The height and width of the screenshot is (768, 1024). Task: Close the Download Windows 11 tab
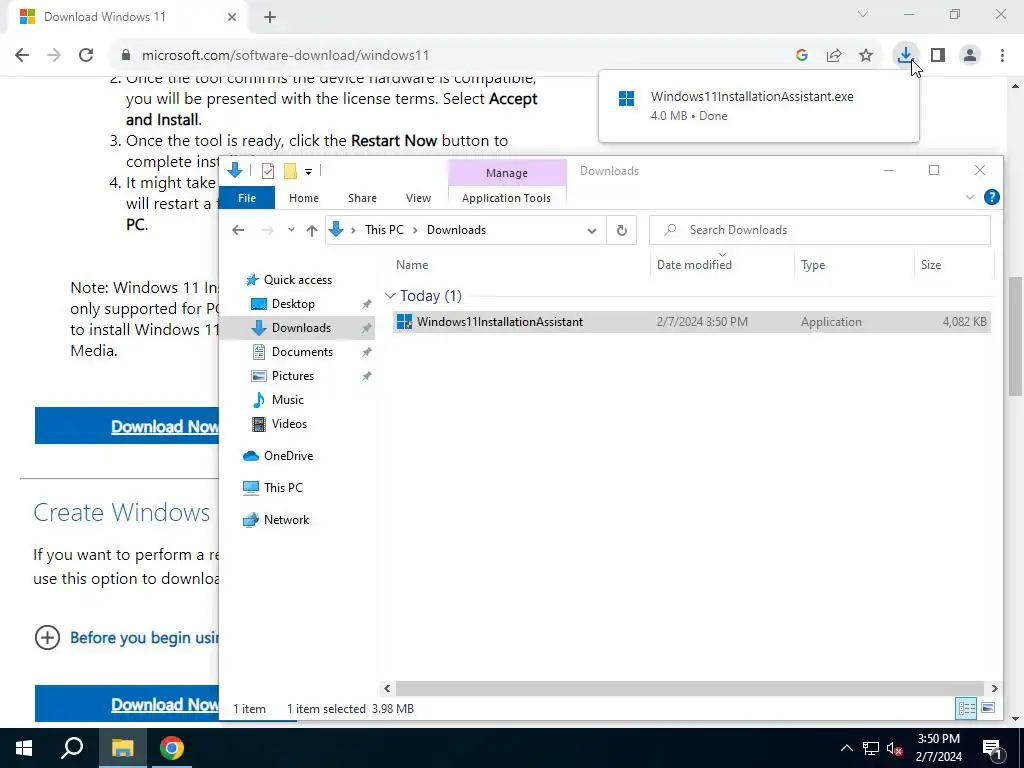pos(231,18)
